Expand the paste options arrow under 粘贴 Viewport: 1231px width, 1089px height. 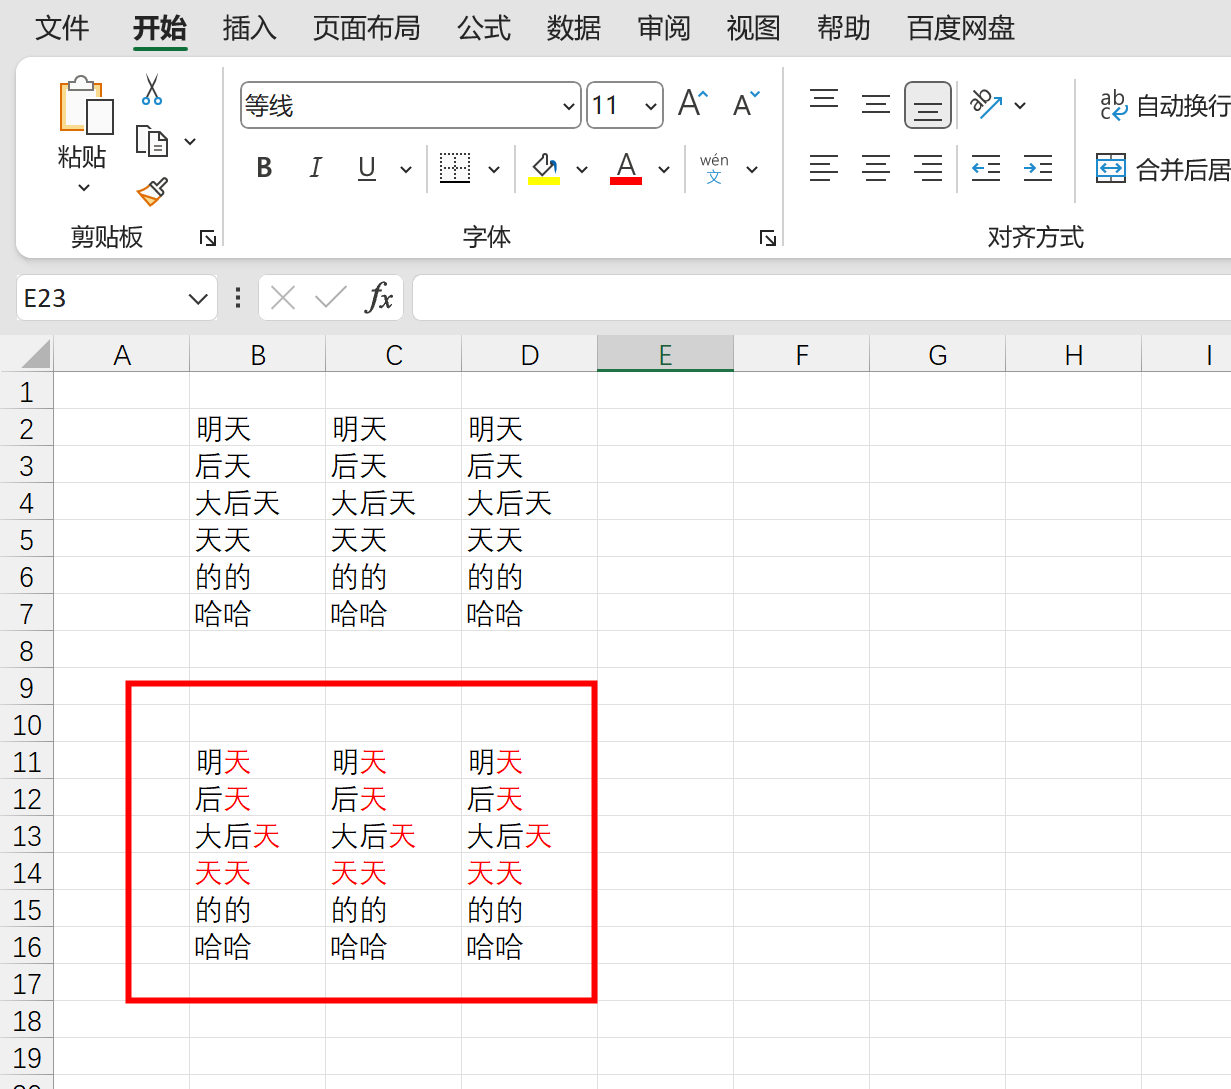(x=83, y=187)
